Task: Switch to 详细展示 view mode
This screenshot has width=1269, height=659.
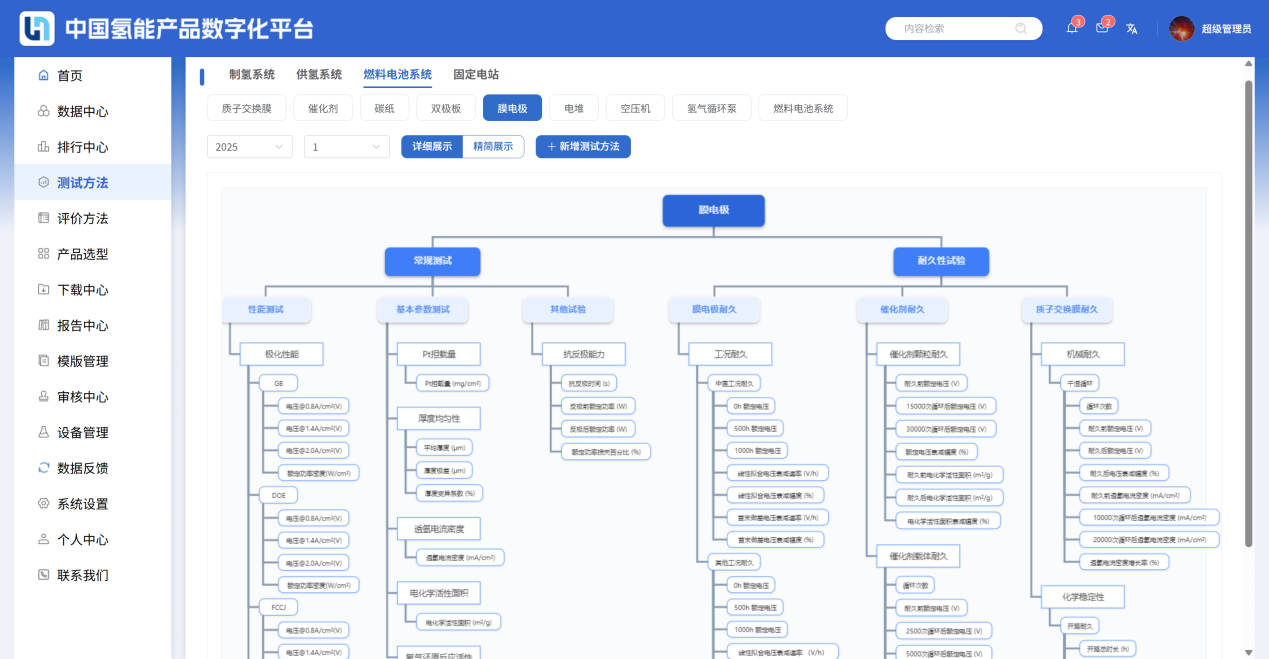Action: point(432,147)
